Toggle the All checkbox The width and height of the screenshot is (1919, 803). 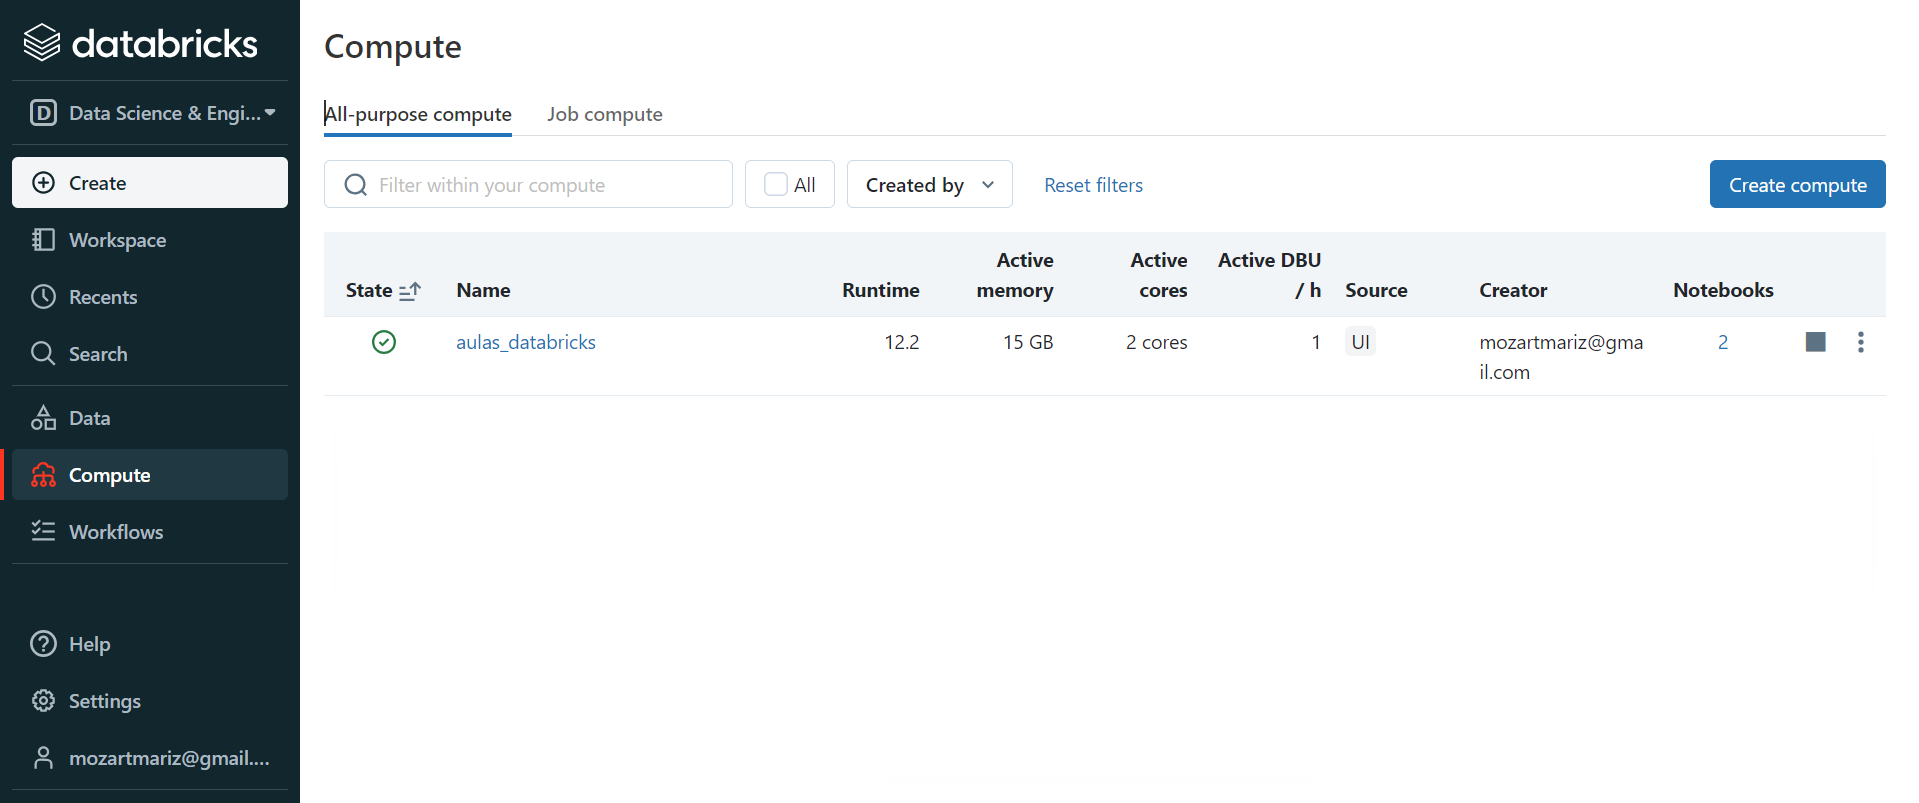click(x=776, y=184)
